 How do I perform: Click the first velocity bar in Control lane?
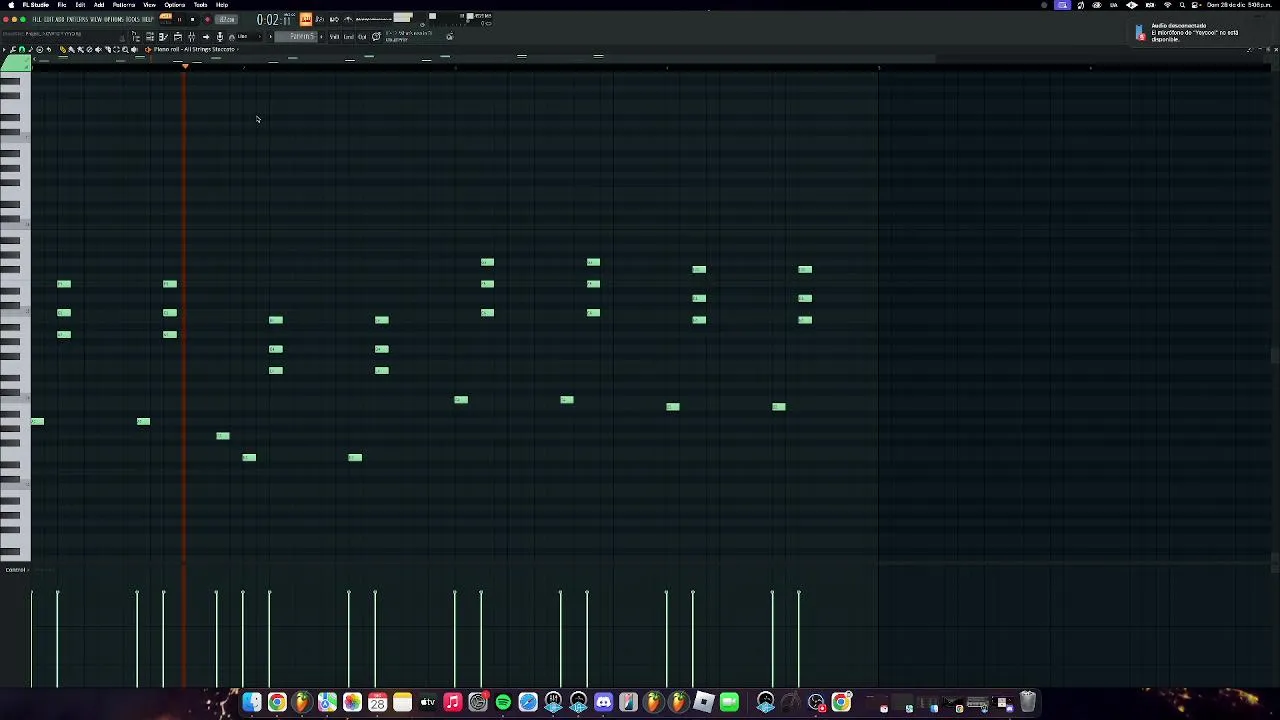click(x=31, y=639)
